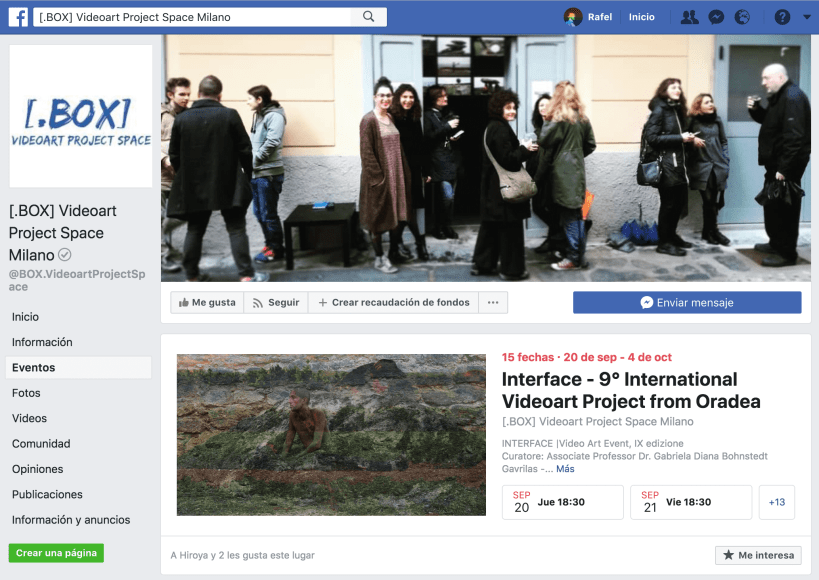Click the search magnifier icon
Screen dimensions: 819x580
(x=369, y=17)
